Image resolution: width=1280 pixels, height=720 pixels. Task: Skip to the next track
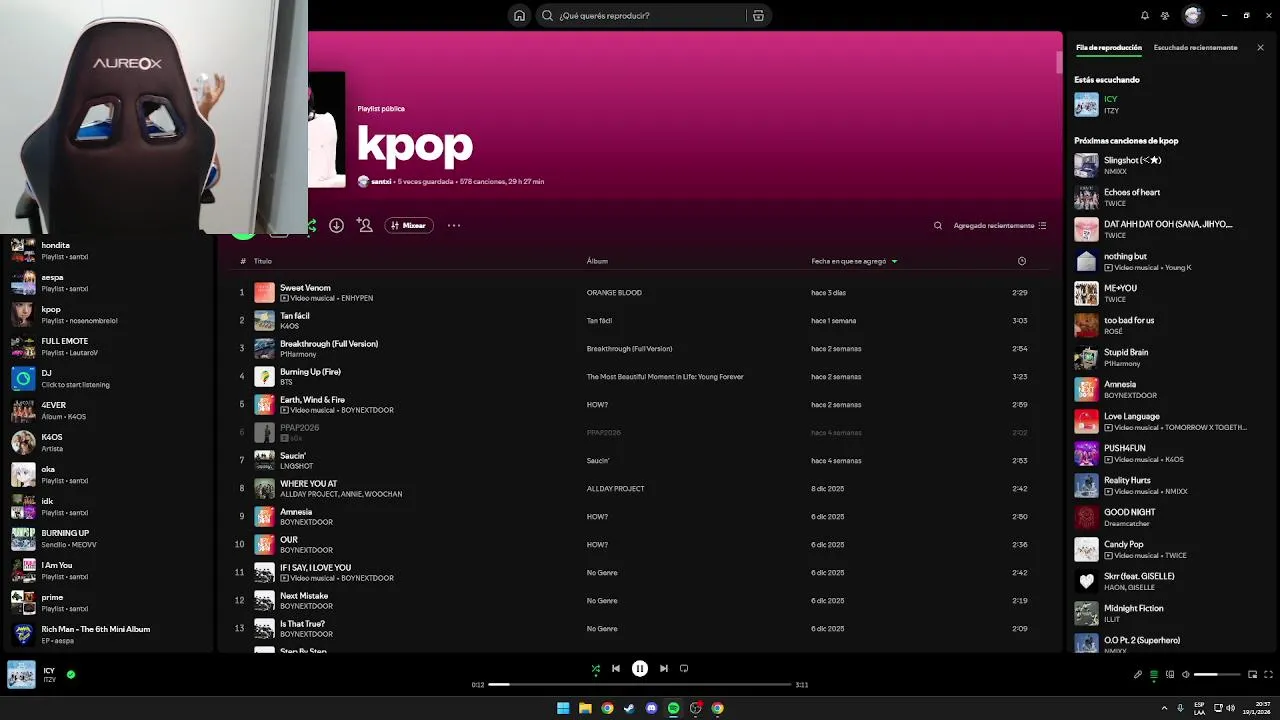pyautogui.click(x=663, y=668)
